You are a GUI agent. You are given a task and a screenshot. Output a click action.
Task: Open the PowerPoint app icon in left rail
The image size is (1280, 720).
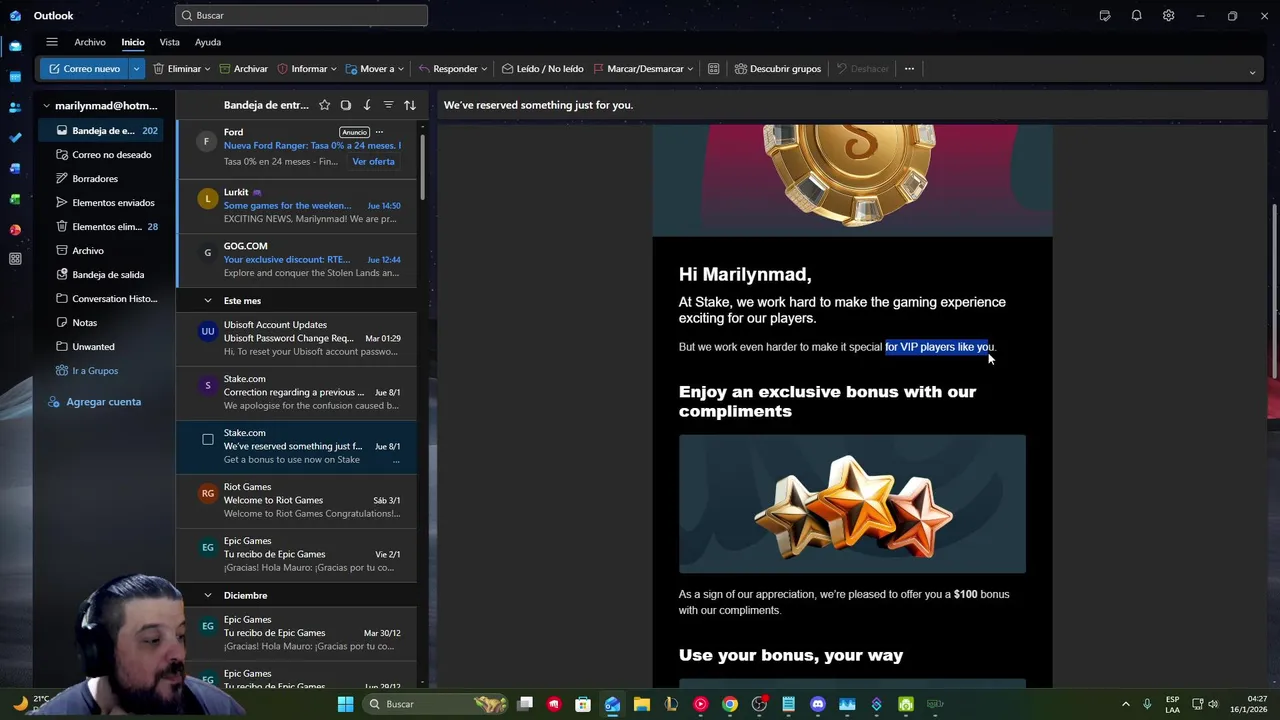pos(15,229)
